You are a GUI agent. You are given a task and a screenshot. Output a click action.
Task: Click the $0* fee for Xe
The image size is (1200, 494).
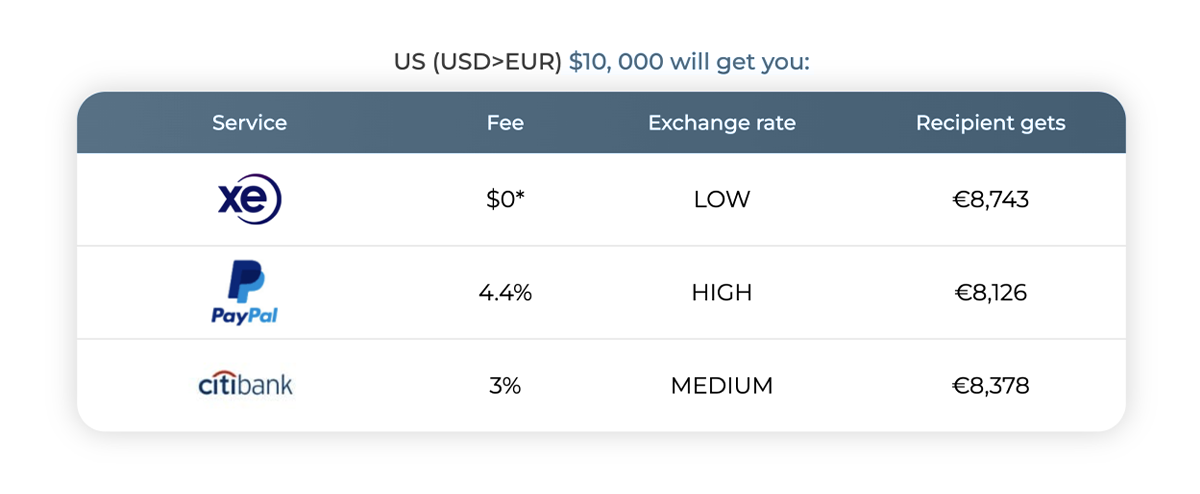[505, 200]
